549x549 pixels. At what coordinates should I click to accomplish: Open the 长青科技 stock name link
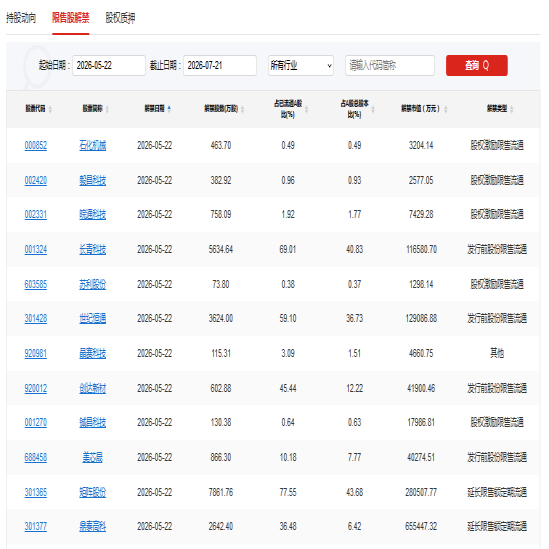(92, 249)
